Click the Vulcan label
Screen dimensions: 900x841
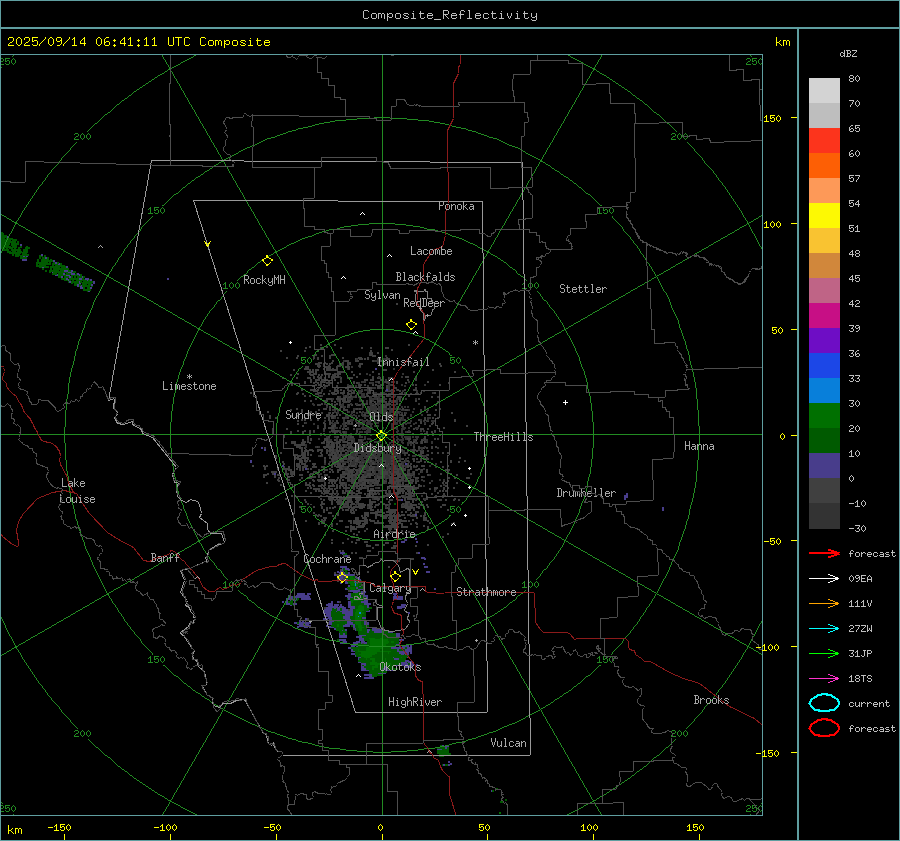coord(508,743)
